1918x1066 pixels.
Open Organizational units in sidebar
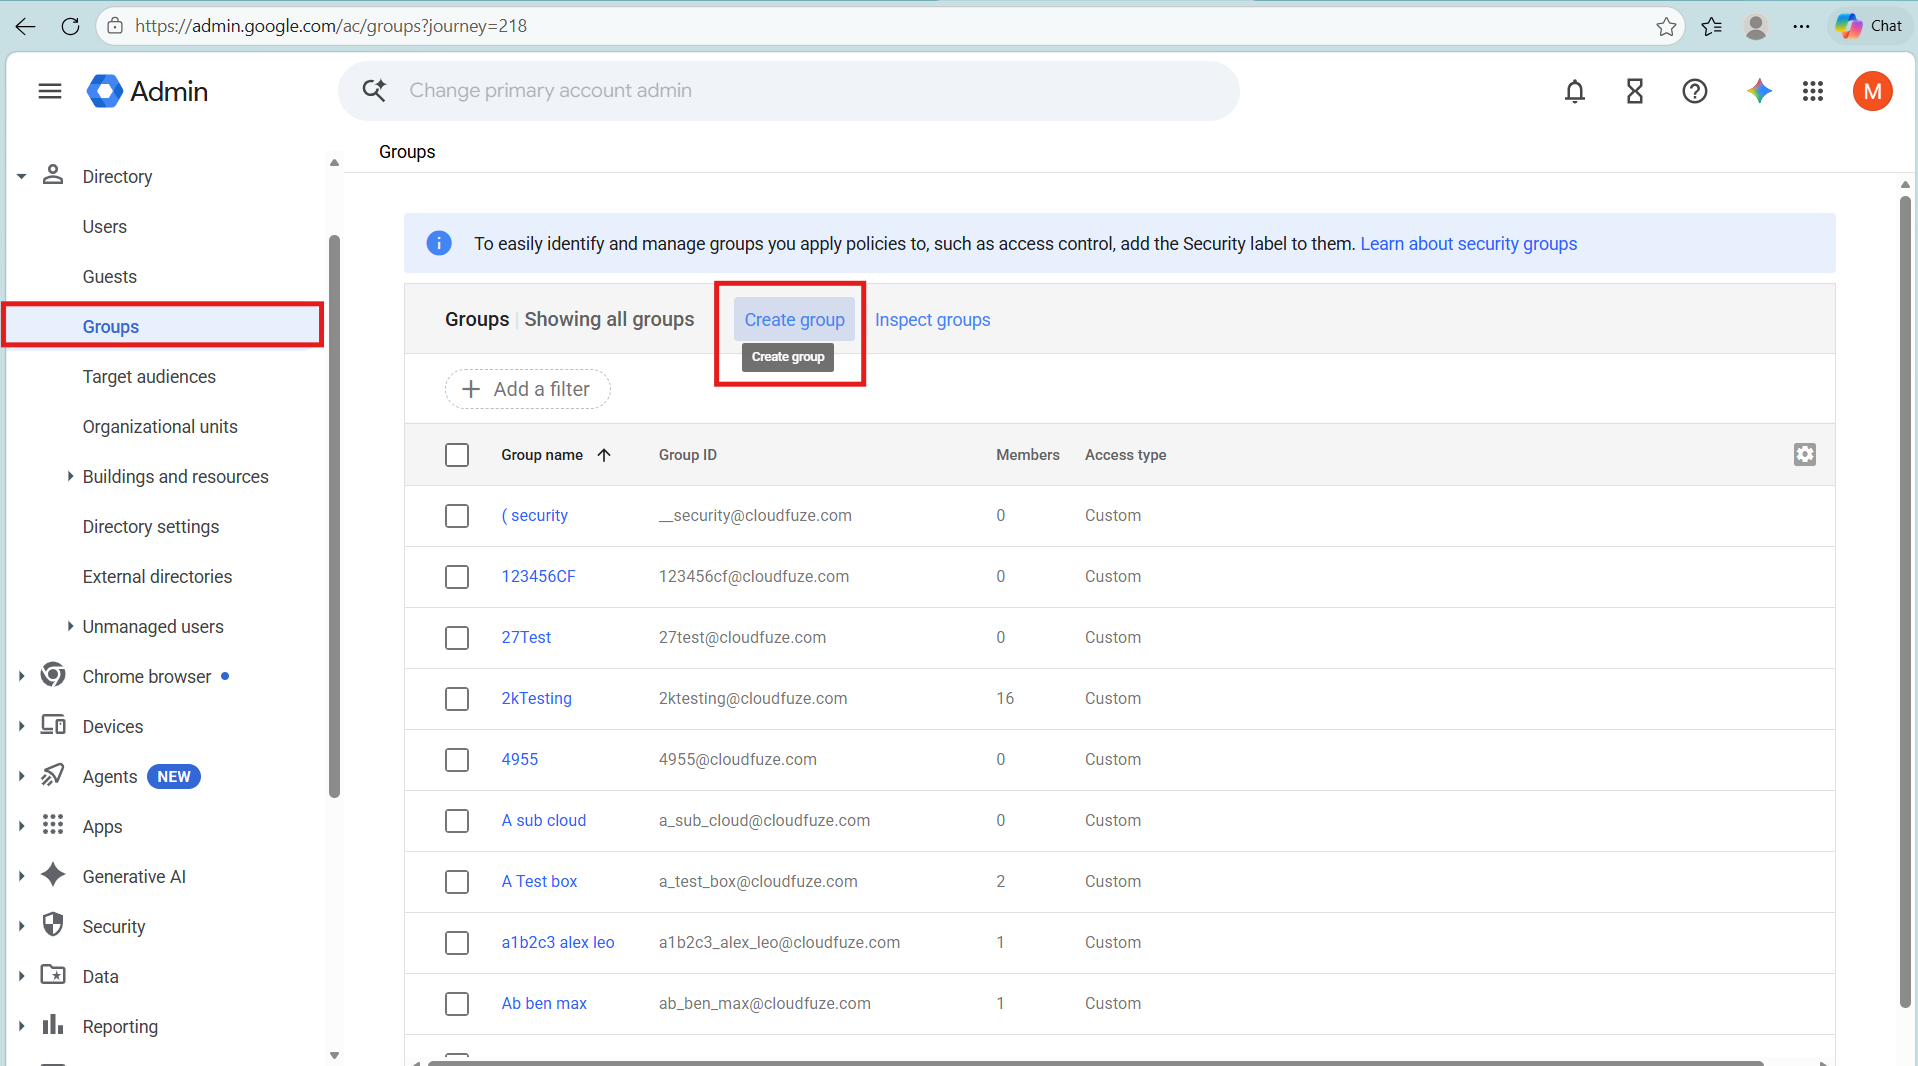(x=160, y=427)
